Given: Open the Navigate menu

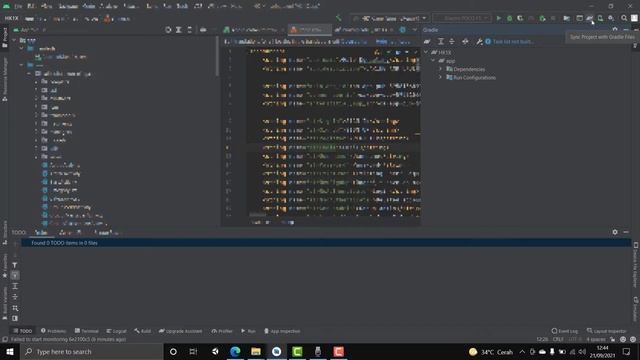Looking at the screenshot, I should [68, 6].
